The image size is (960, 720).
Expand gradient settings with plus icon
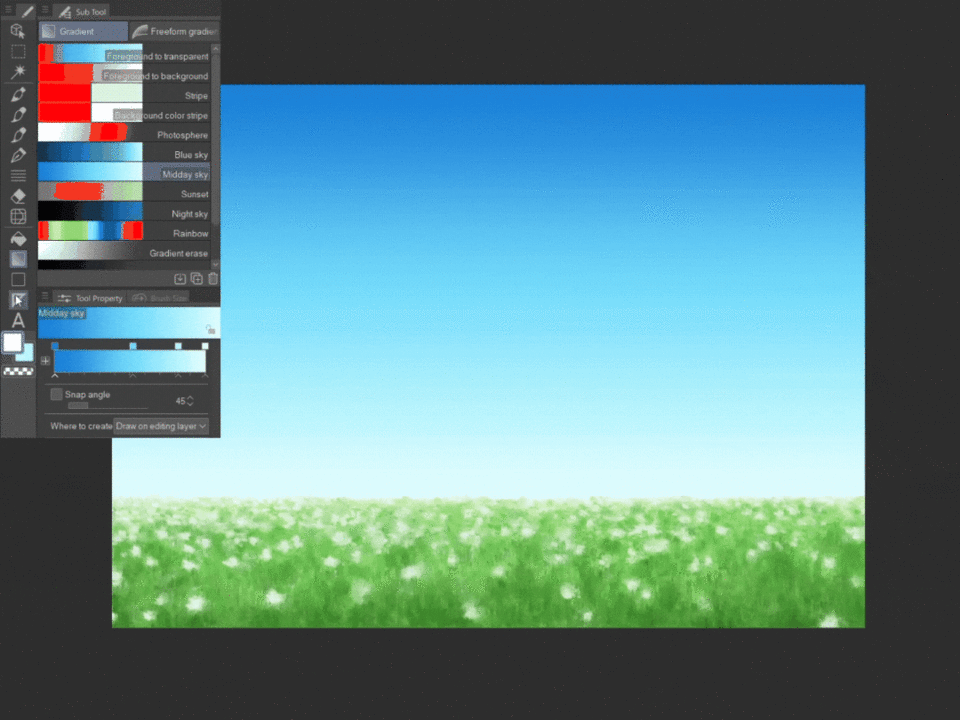pos(45,361)
